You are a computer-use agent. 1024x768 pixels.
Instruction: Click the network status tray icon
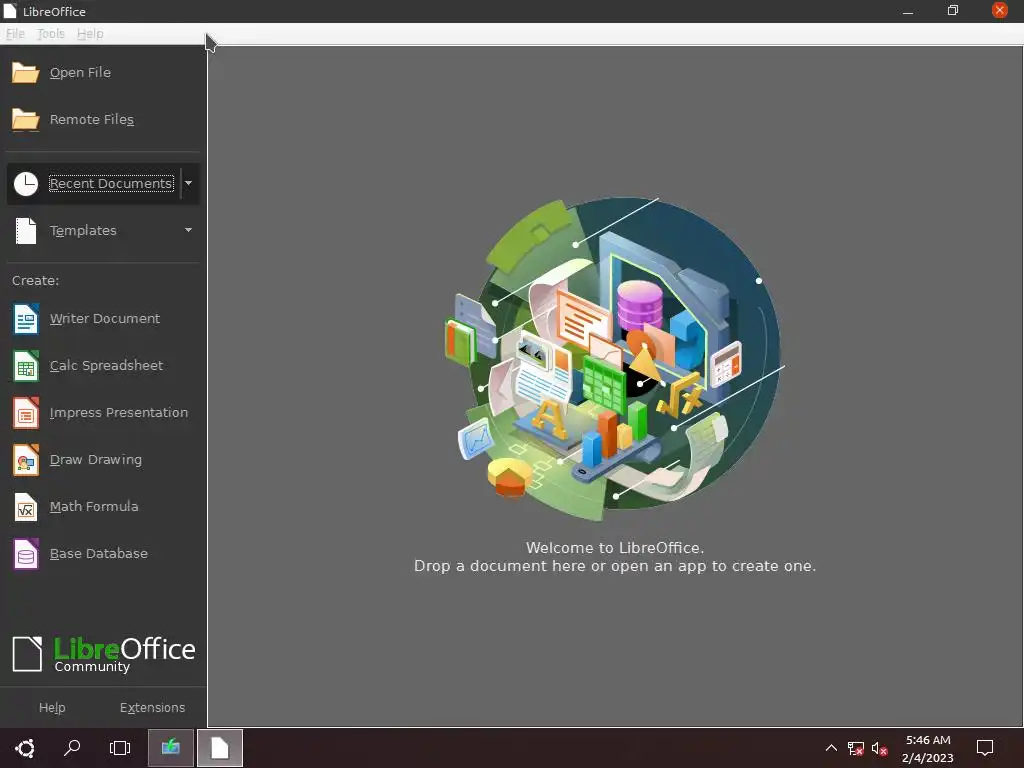pyautogui.click(x=856, y=748)
